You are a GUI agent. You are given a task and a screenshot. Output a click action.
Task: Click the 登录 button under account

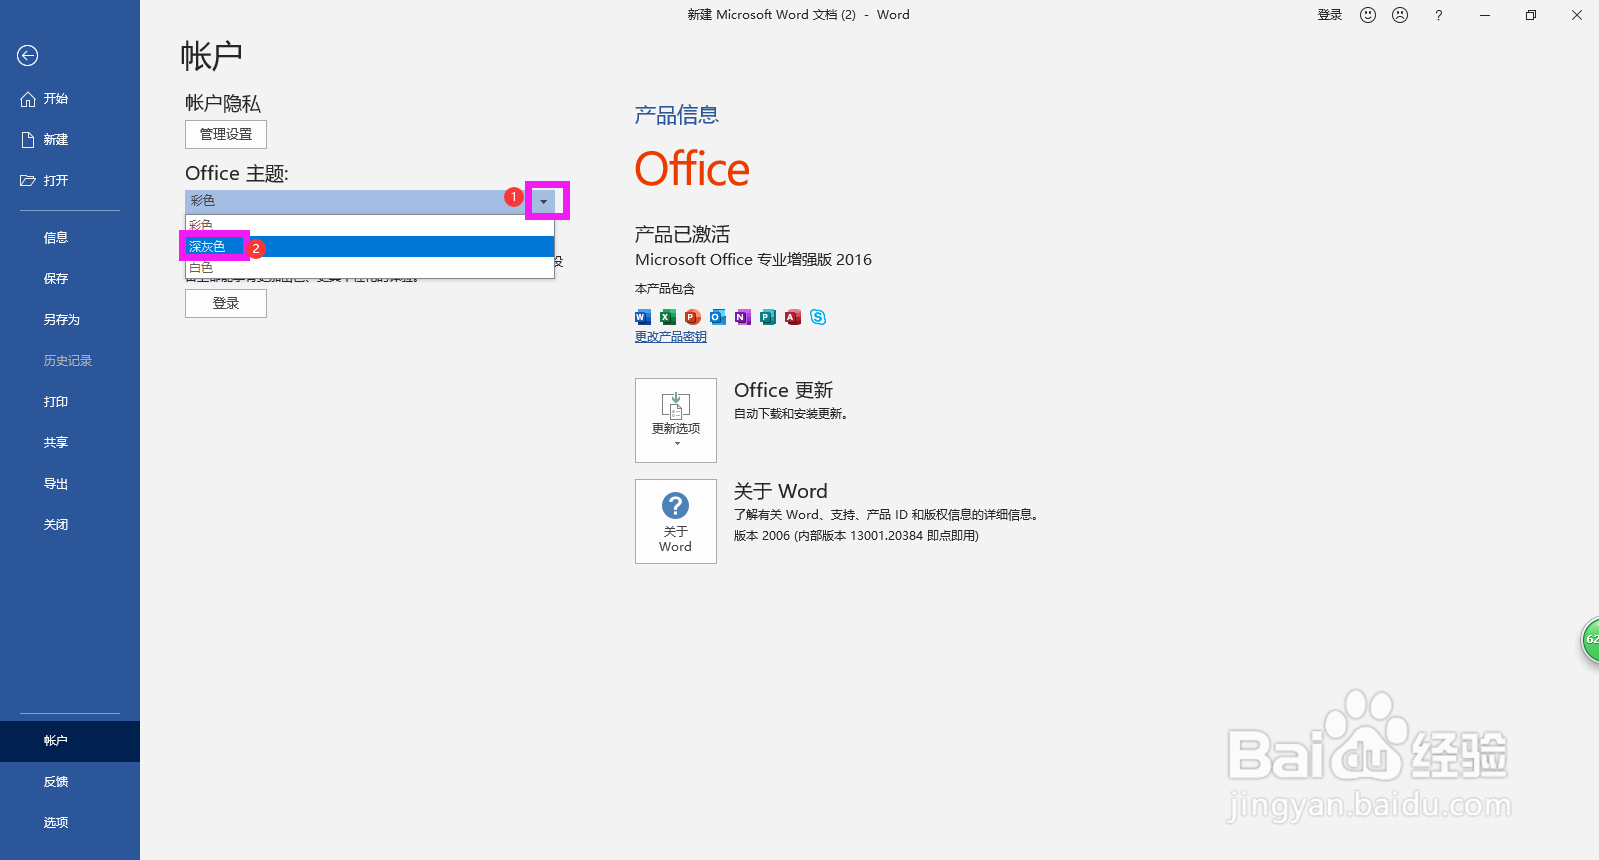tap(226, 303)
